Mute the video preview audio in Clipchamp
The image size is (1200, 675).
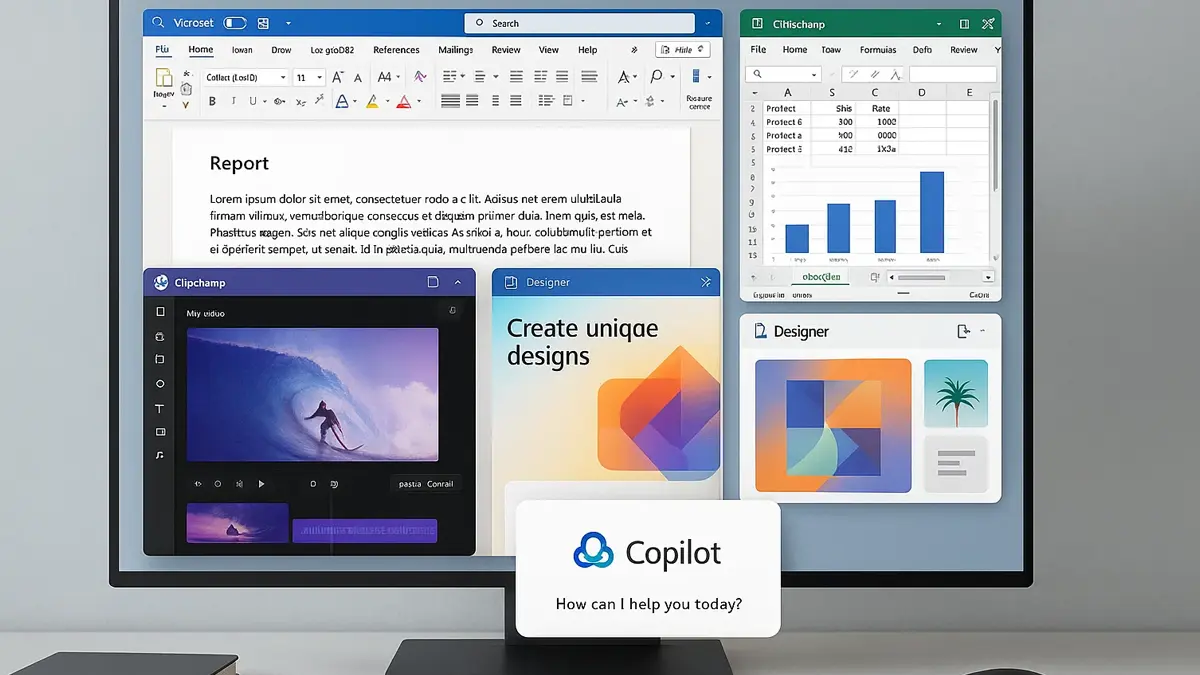pyautogui.click(x=240, y=483)
